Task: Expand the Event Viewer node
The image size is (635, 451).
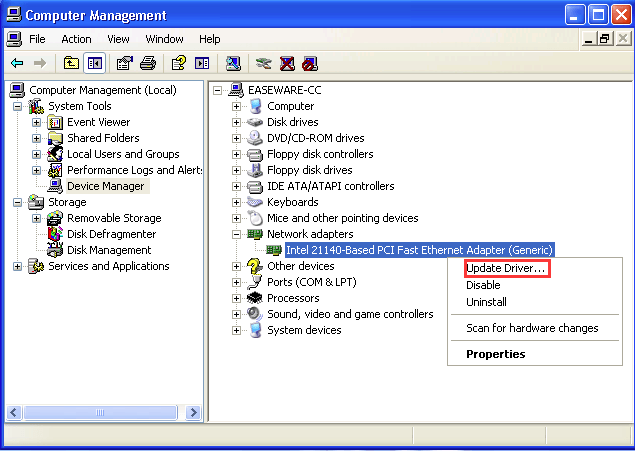Action: pyautogui.click(x=36, y=122)
